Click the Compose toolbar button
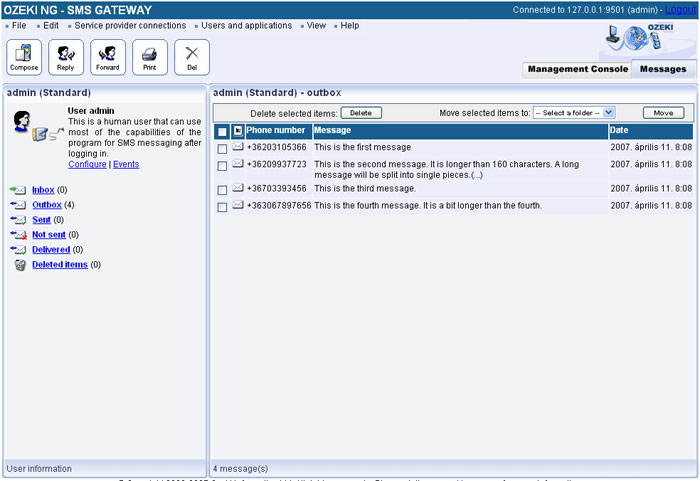700x481 pixels. 24,57
